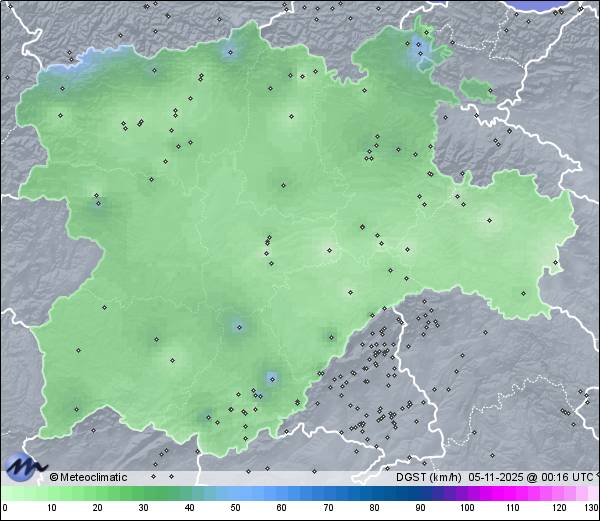The width and height of the screenshot is (600, 521).
Task: Click the blue gust hotspot in northeast corner
Action: (420, 50)
